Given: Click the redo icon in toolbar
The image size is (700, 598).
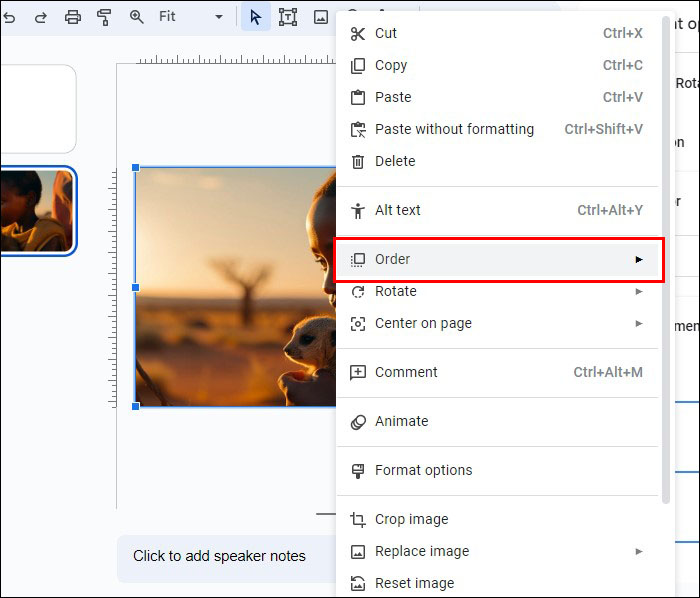Looking at the screenshot, I should click(x=41, y=17).
